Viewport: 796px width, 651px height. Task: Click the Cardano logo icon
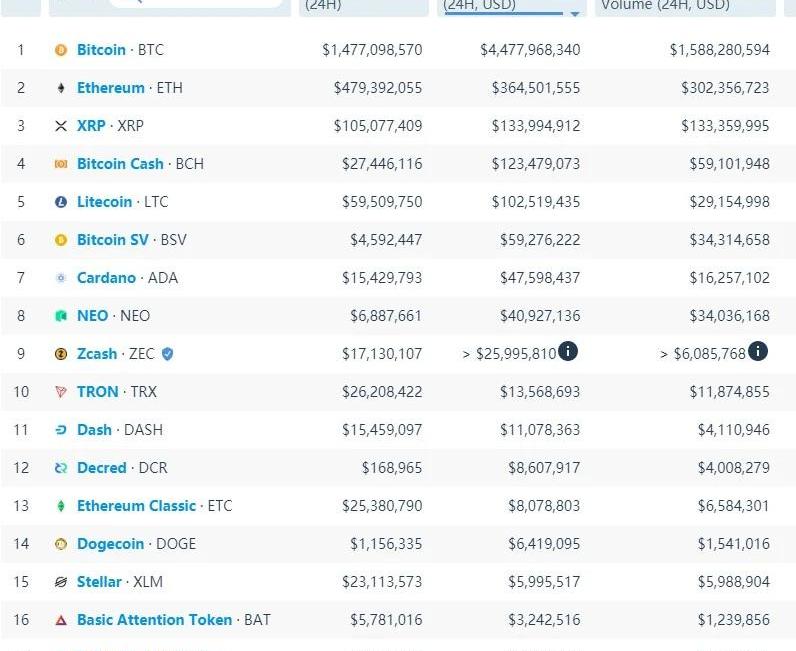coord(61,278)
